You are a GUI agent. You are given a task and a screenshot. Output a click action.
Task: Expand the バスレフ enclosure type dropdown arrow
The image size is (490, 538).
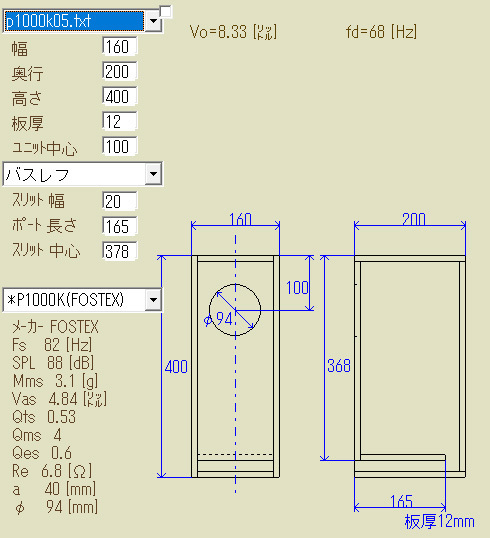[x=153, y=174]
